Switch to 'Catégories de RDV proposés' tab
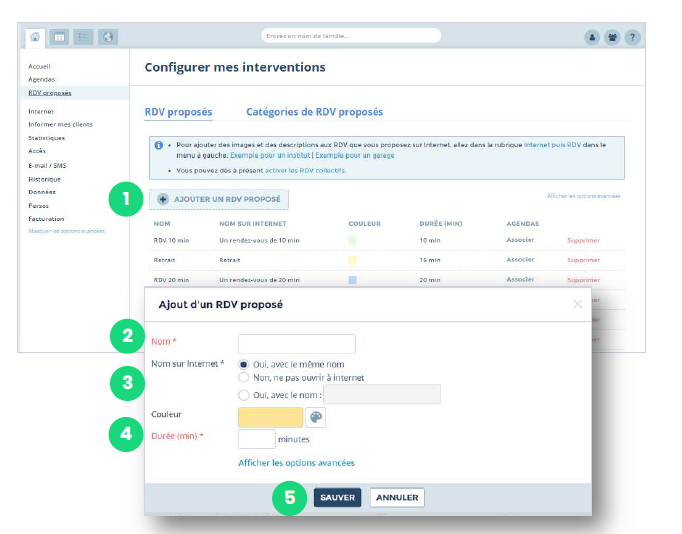Image resolution: width=682 pixels, height=534 pixels. (314, 112)
